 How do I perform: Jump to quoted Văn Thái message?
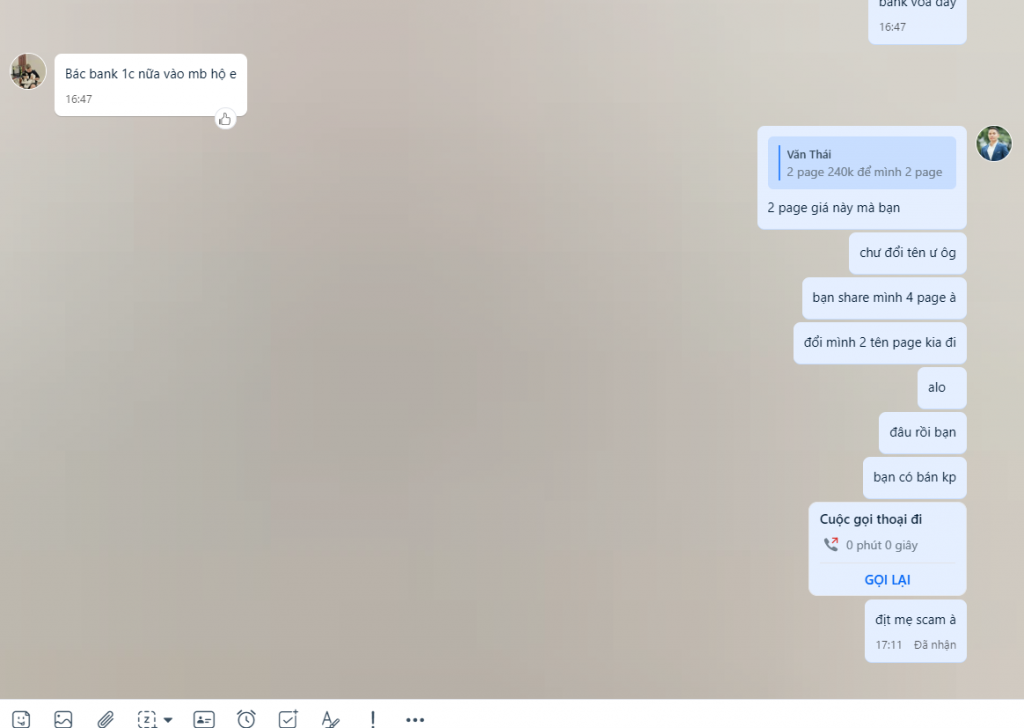[861, 163]
